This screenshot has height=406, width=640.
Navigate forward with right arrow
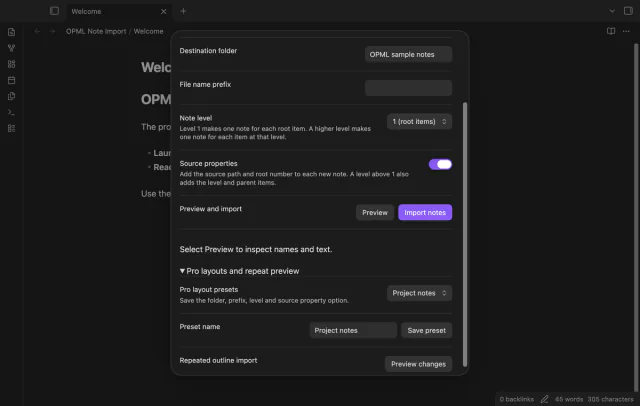[52, 31]
